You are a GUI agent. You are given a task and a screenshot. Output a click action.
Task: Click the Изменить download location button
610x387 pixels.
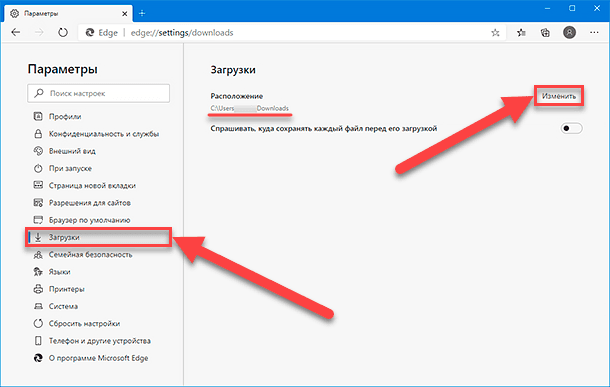(x=559, y=96)
